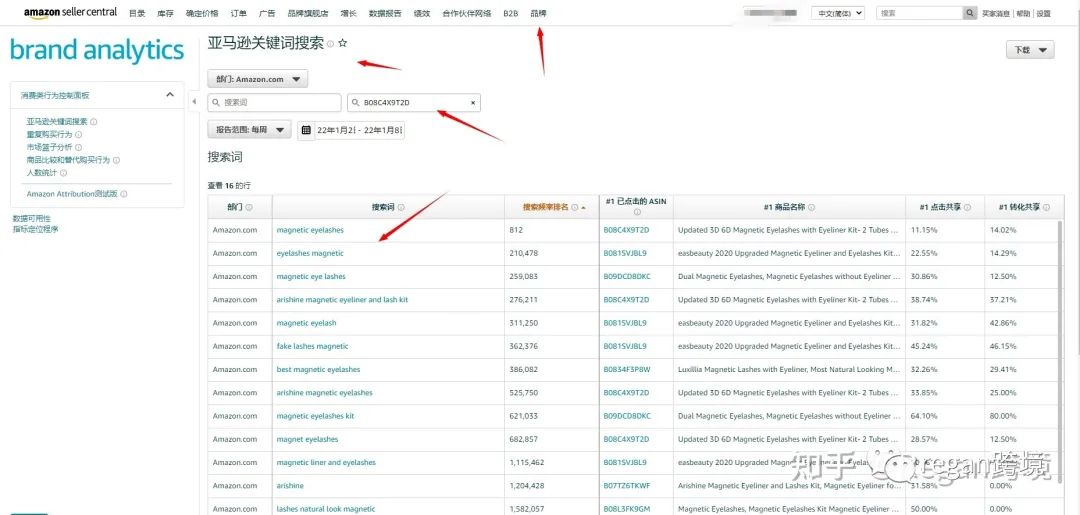
Task: Open the 品牌旗舰店 menu
Action: (308, 13)
